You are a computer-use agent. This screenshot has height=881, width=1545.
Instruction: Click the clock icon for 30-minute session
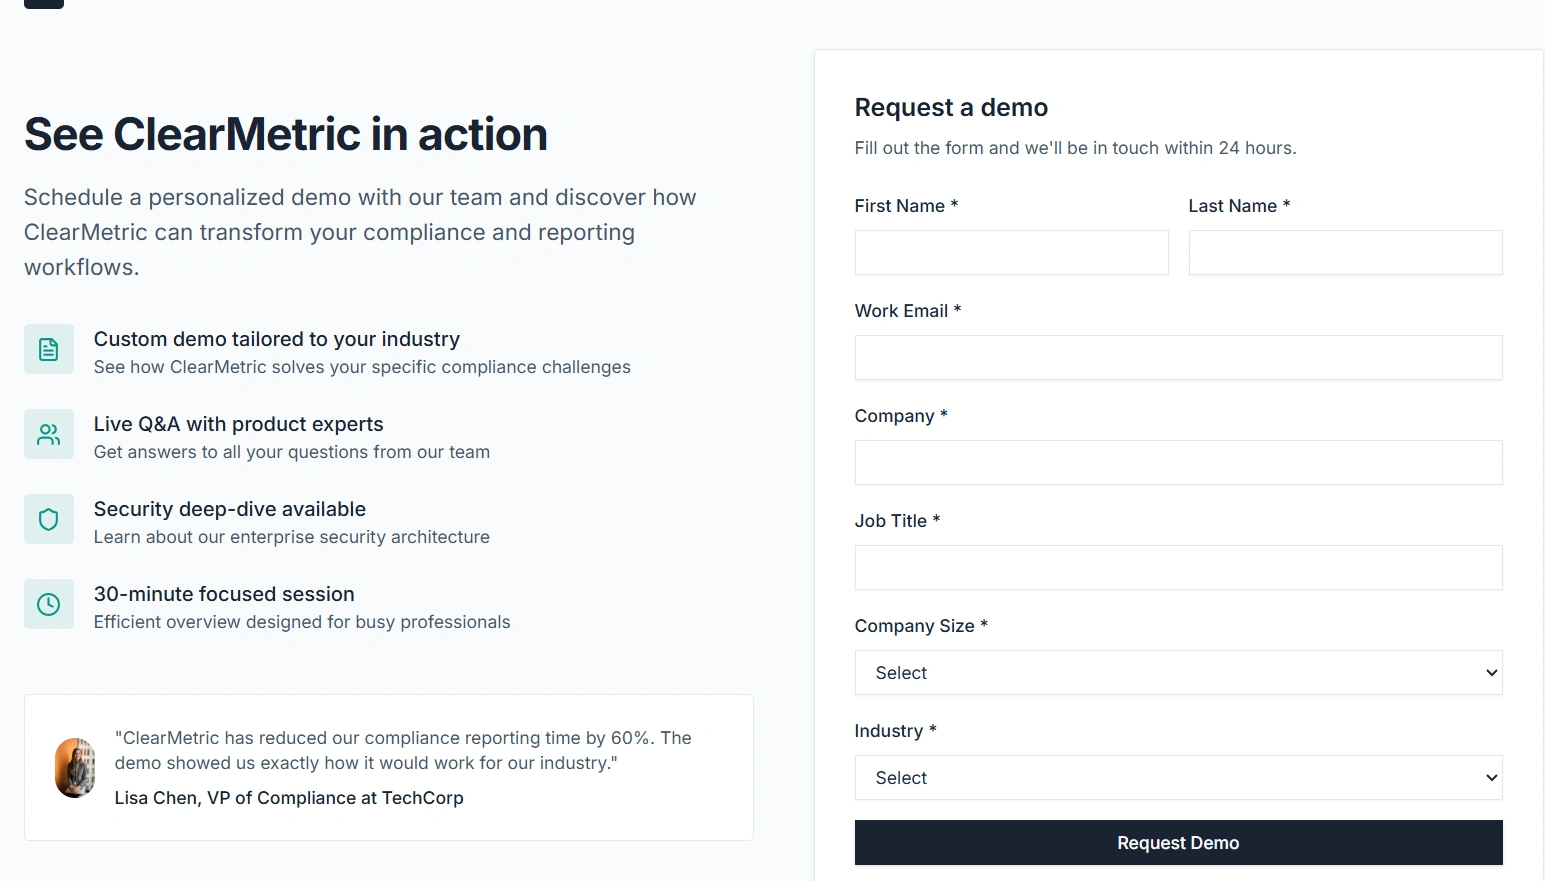(49, 604)
